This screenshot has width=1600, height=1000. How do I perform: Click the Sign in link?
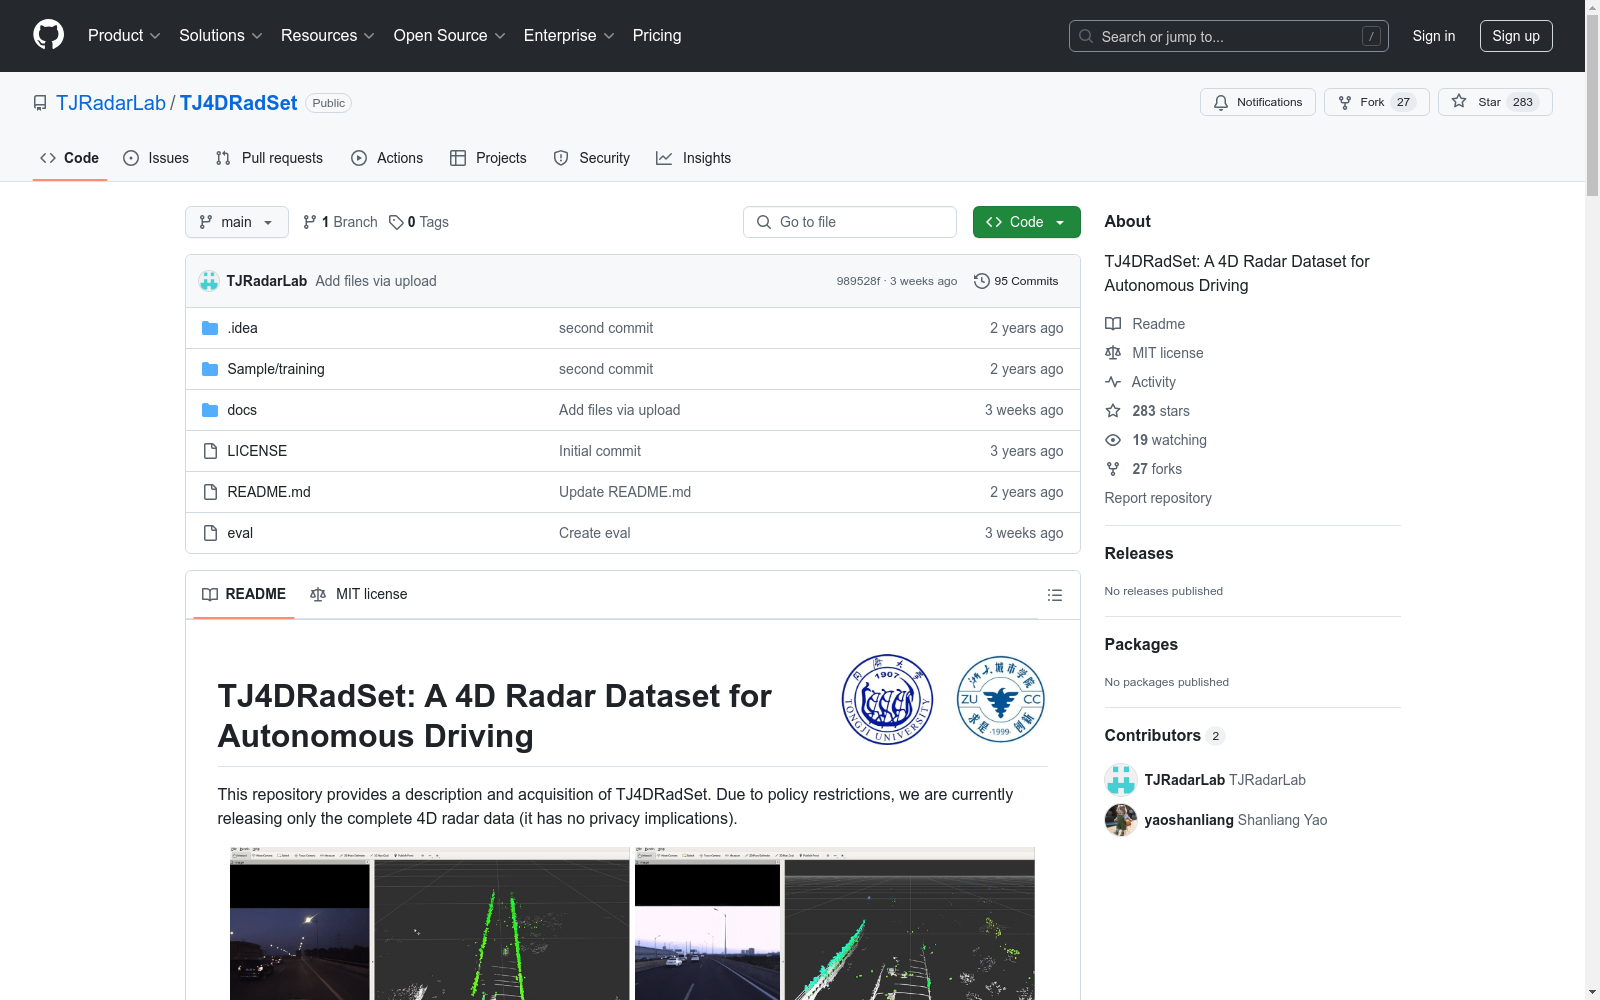point(1433,36)
